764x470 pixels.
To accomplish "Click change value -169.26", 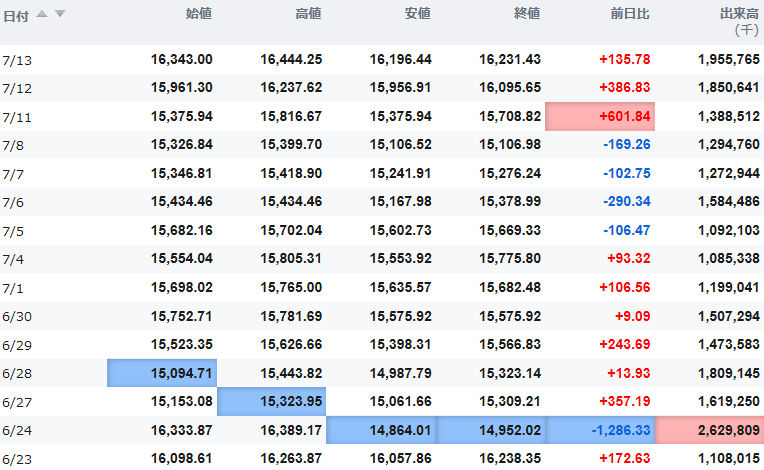I will click(627, 144).
